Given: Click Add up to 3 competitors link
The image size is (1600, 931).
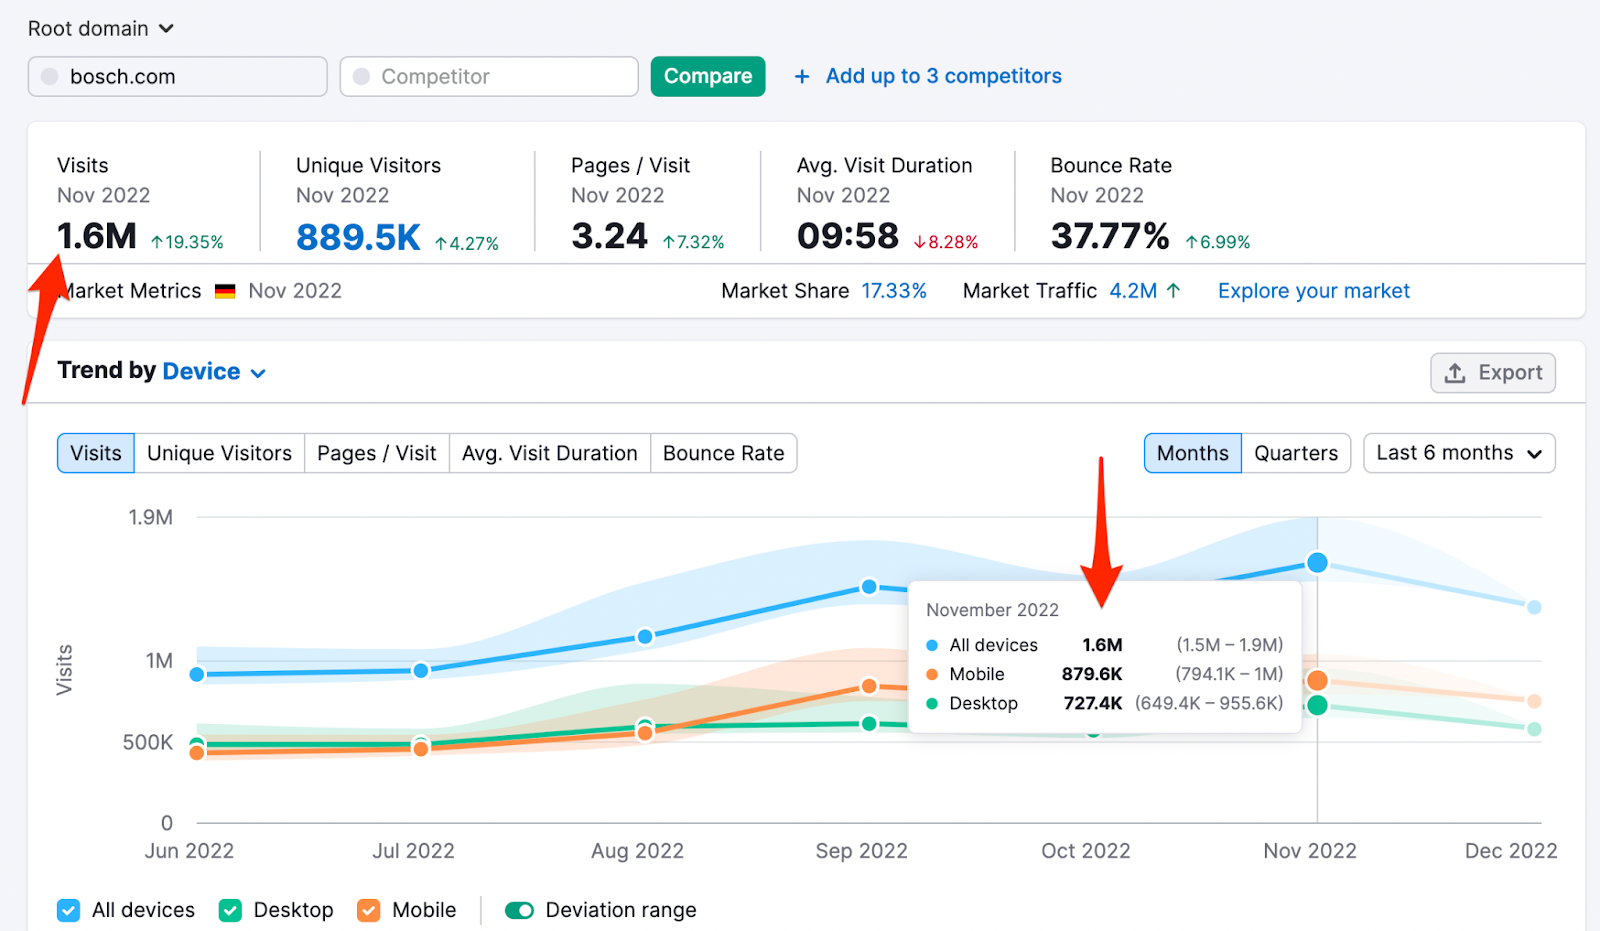Looking at the screenshot, I should pos(943,76).
